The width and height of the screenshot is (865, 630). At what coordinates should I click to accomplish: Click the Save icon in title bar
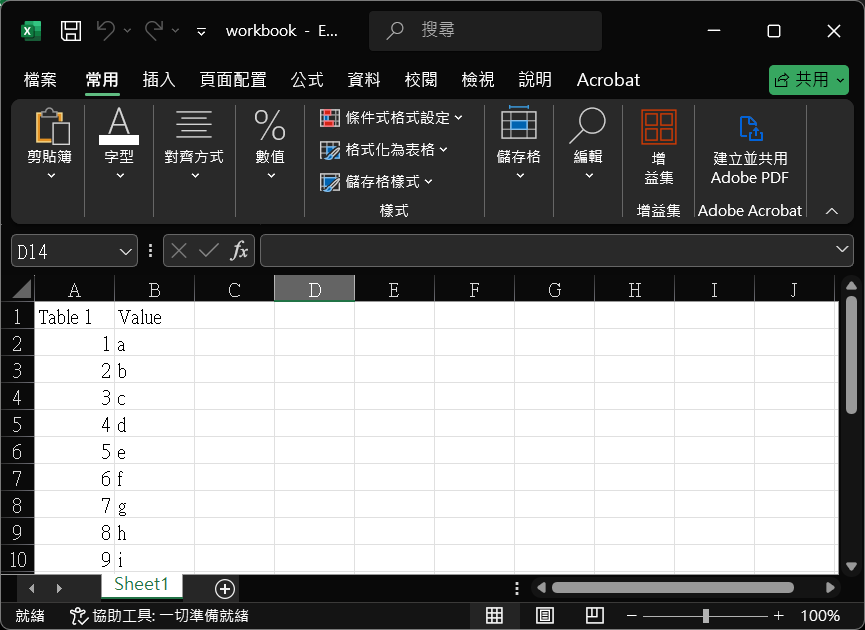[71, 31]
